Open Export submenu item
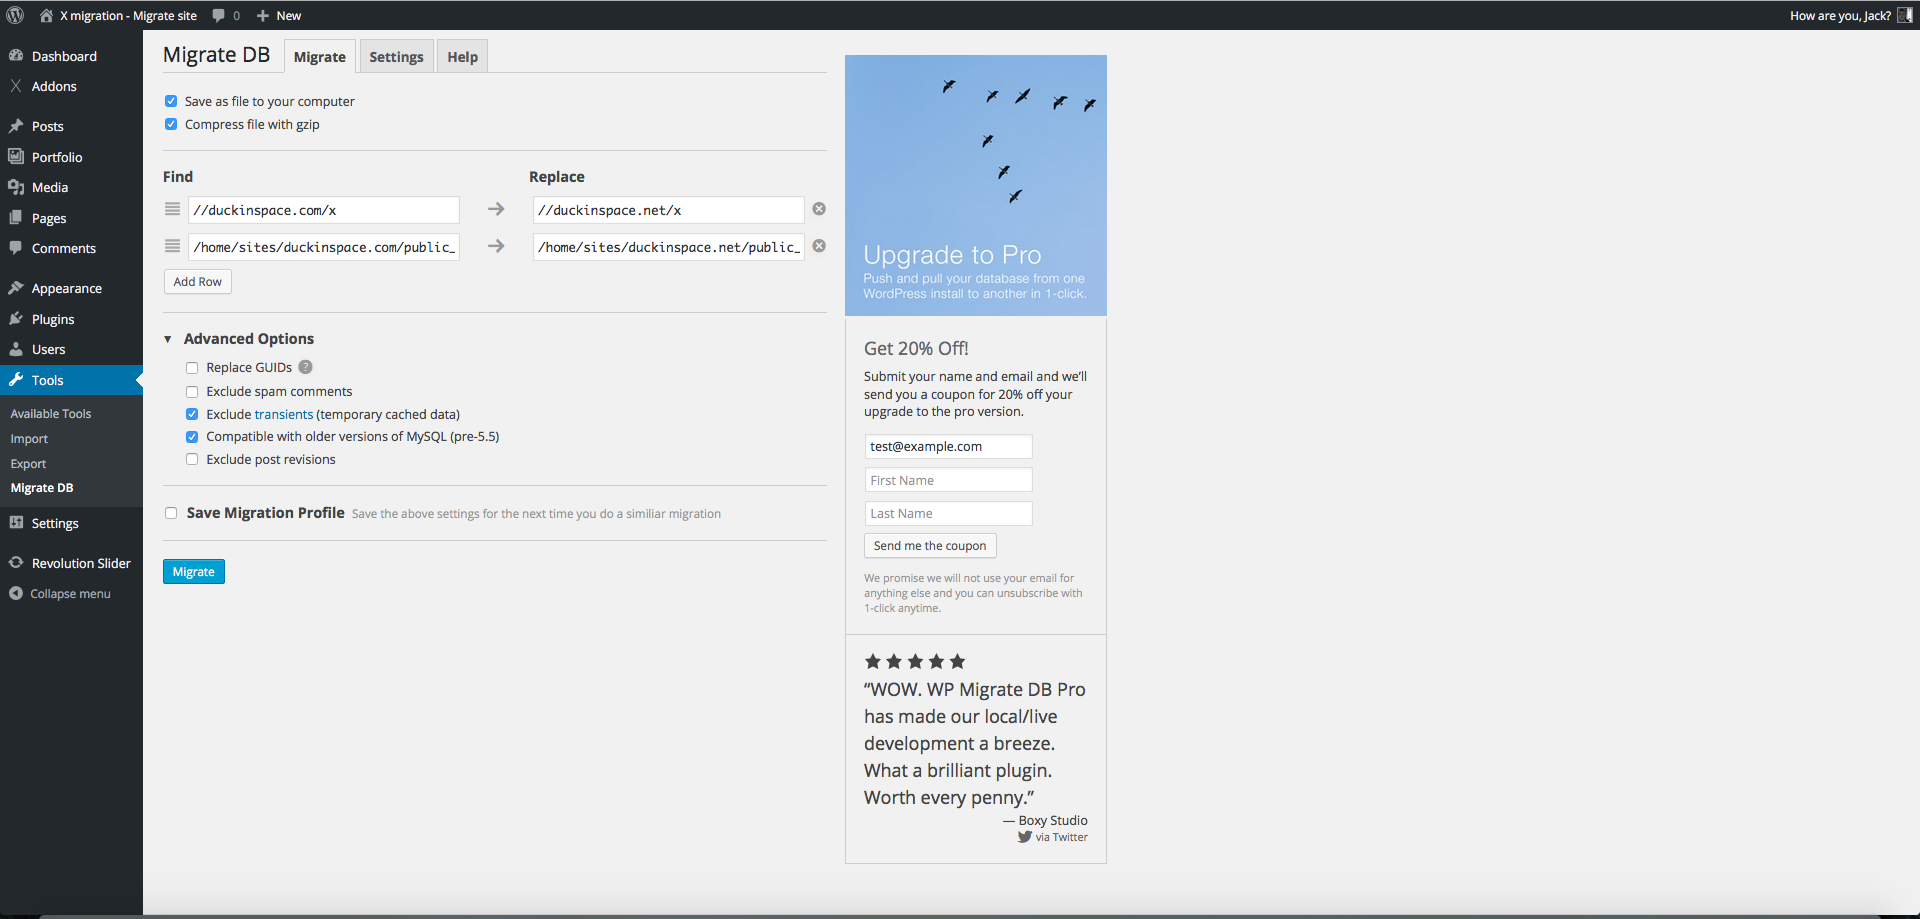The width and height of the screenshot is (1920, 919). tap(28, 463)
